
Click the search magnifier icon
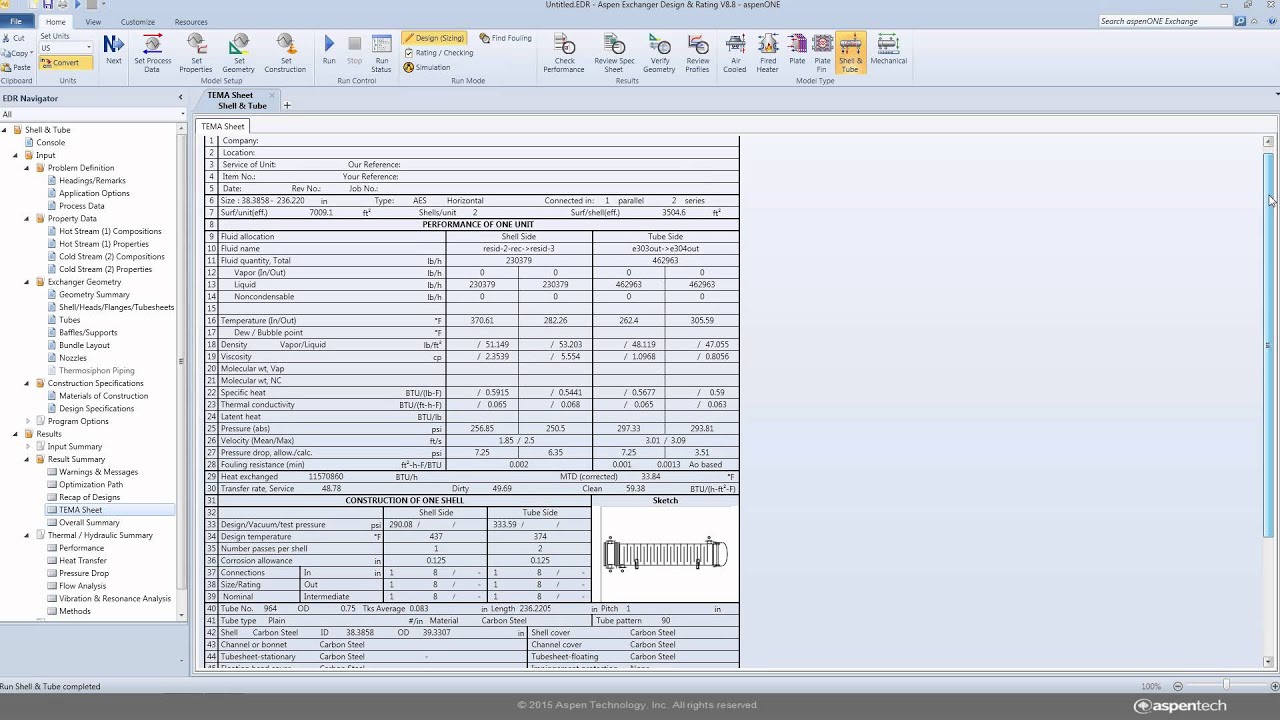(1240, 21)
